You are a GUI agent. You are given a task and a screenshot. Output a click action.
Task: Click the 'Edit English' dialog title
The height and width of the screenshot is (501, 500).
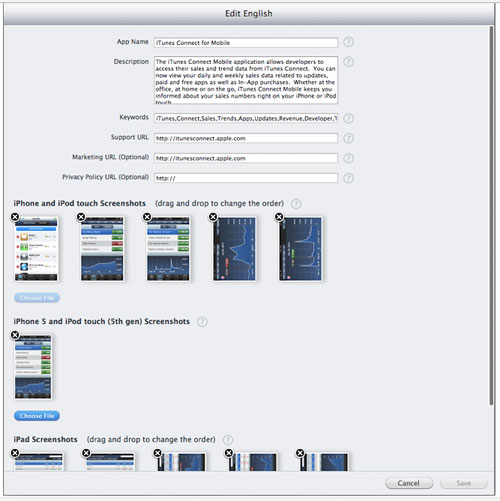click(x=249, y=14)
